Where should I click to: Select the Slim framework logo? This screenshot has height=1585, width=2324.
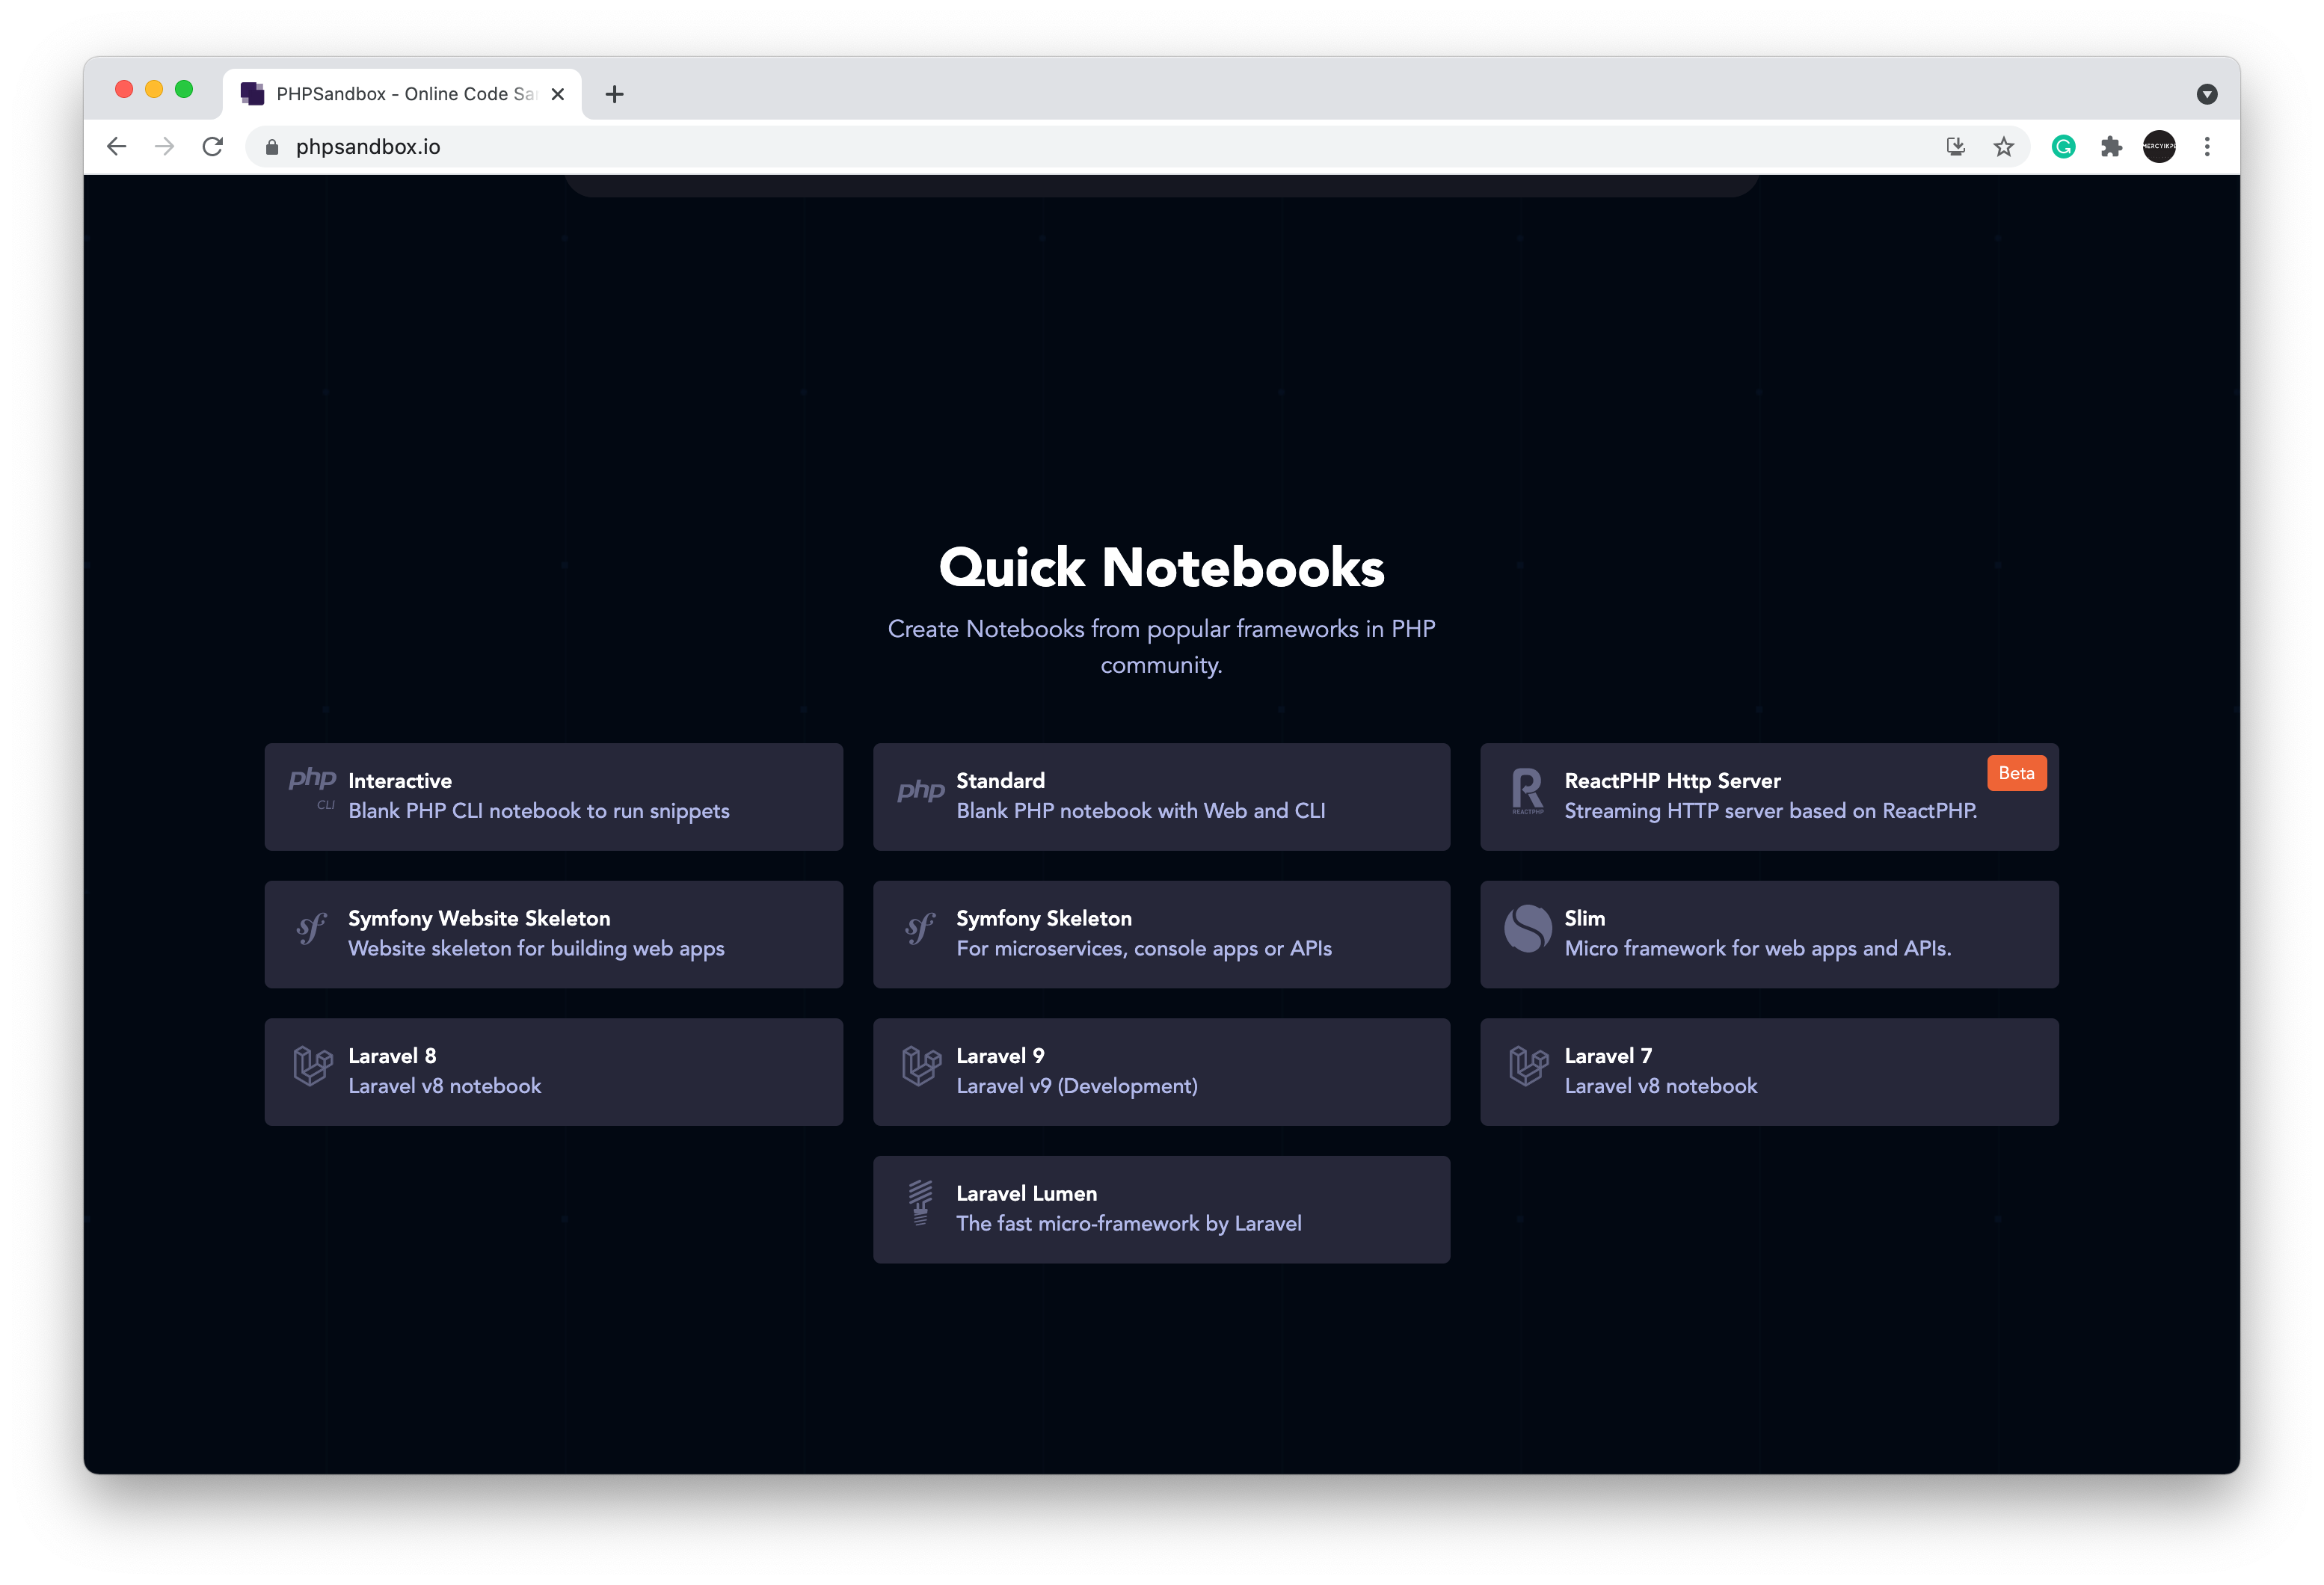tap(1527, 930)
